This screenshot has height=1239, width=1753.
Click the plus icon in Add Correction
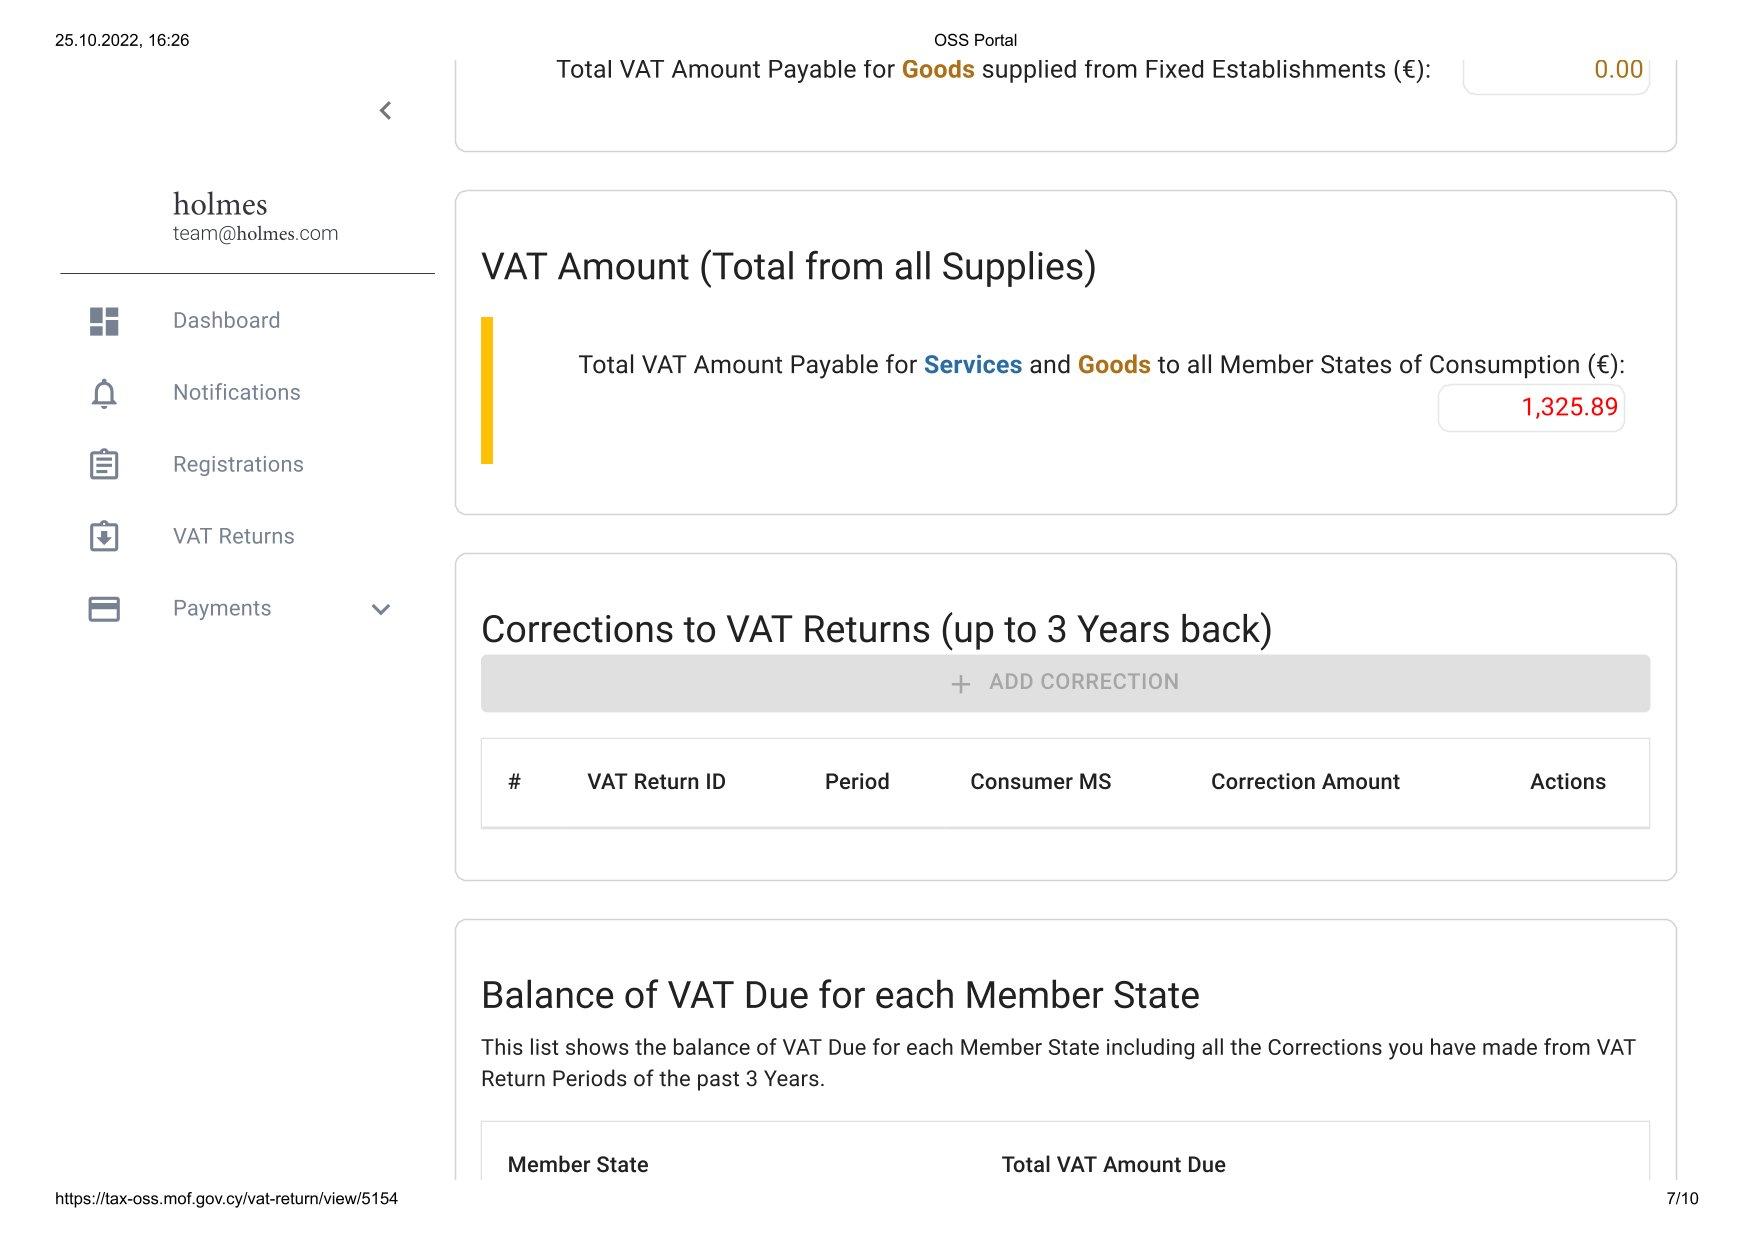960,684
